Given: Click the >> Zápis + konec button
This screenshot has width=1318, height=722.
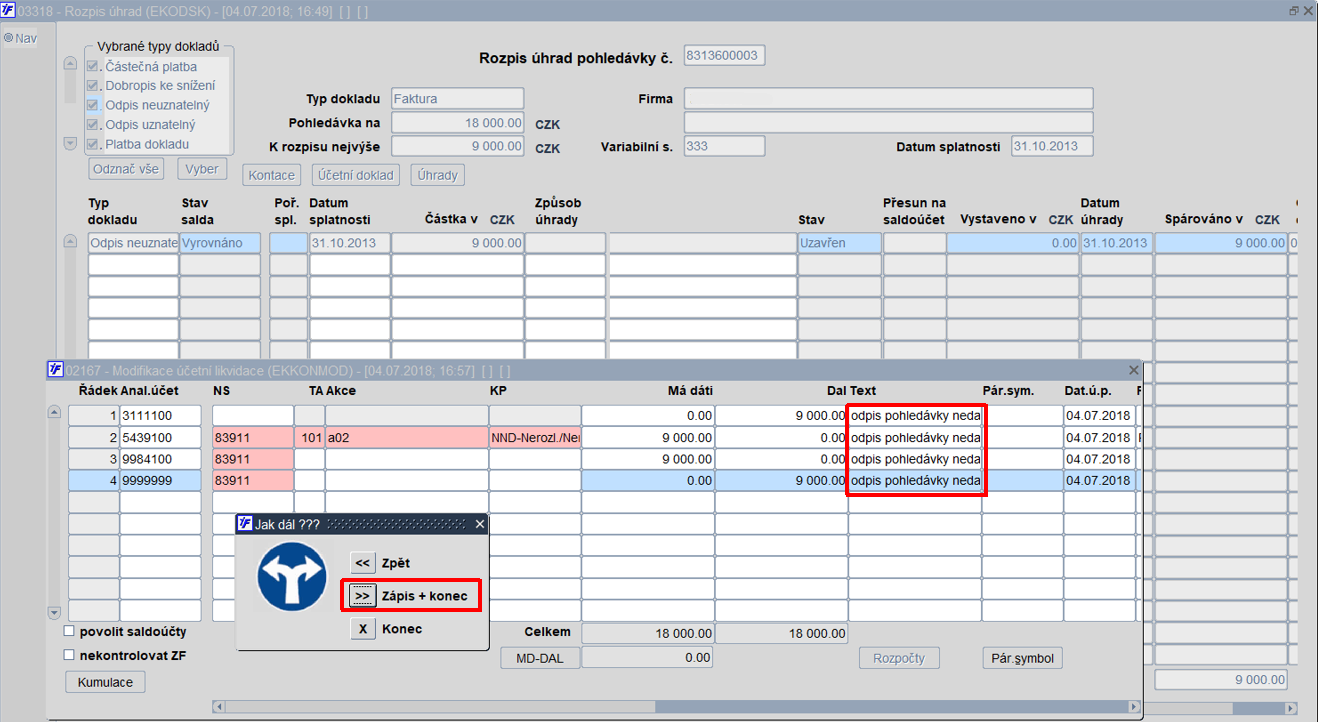Looking at the screenshot, I should click(x=362, y=596).
